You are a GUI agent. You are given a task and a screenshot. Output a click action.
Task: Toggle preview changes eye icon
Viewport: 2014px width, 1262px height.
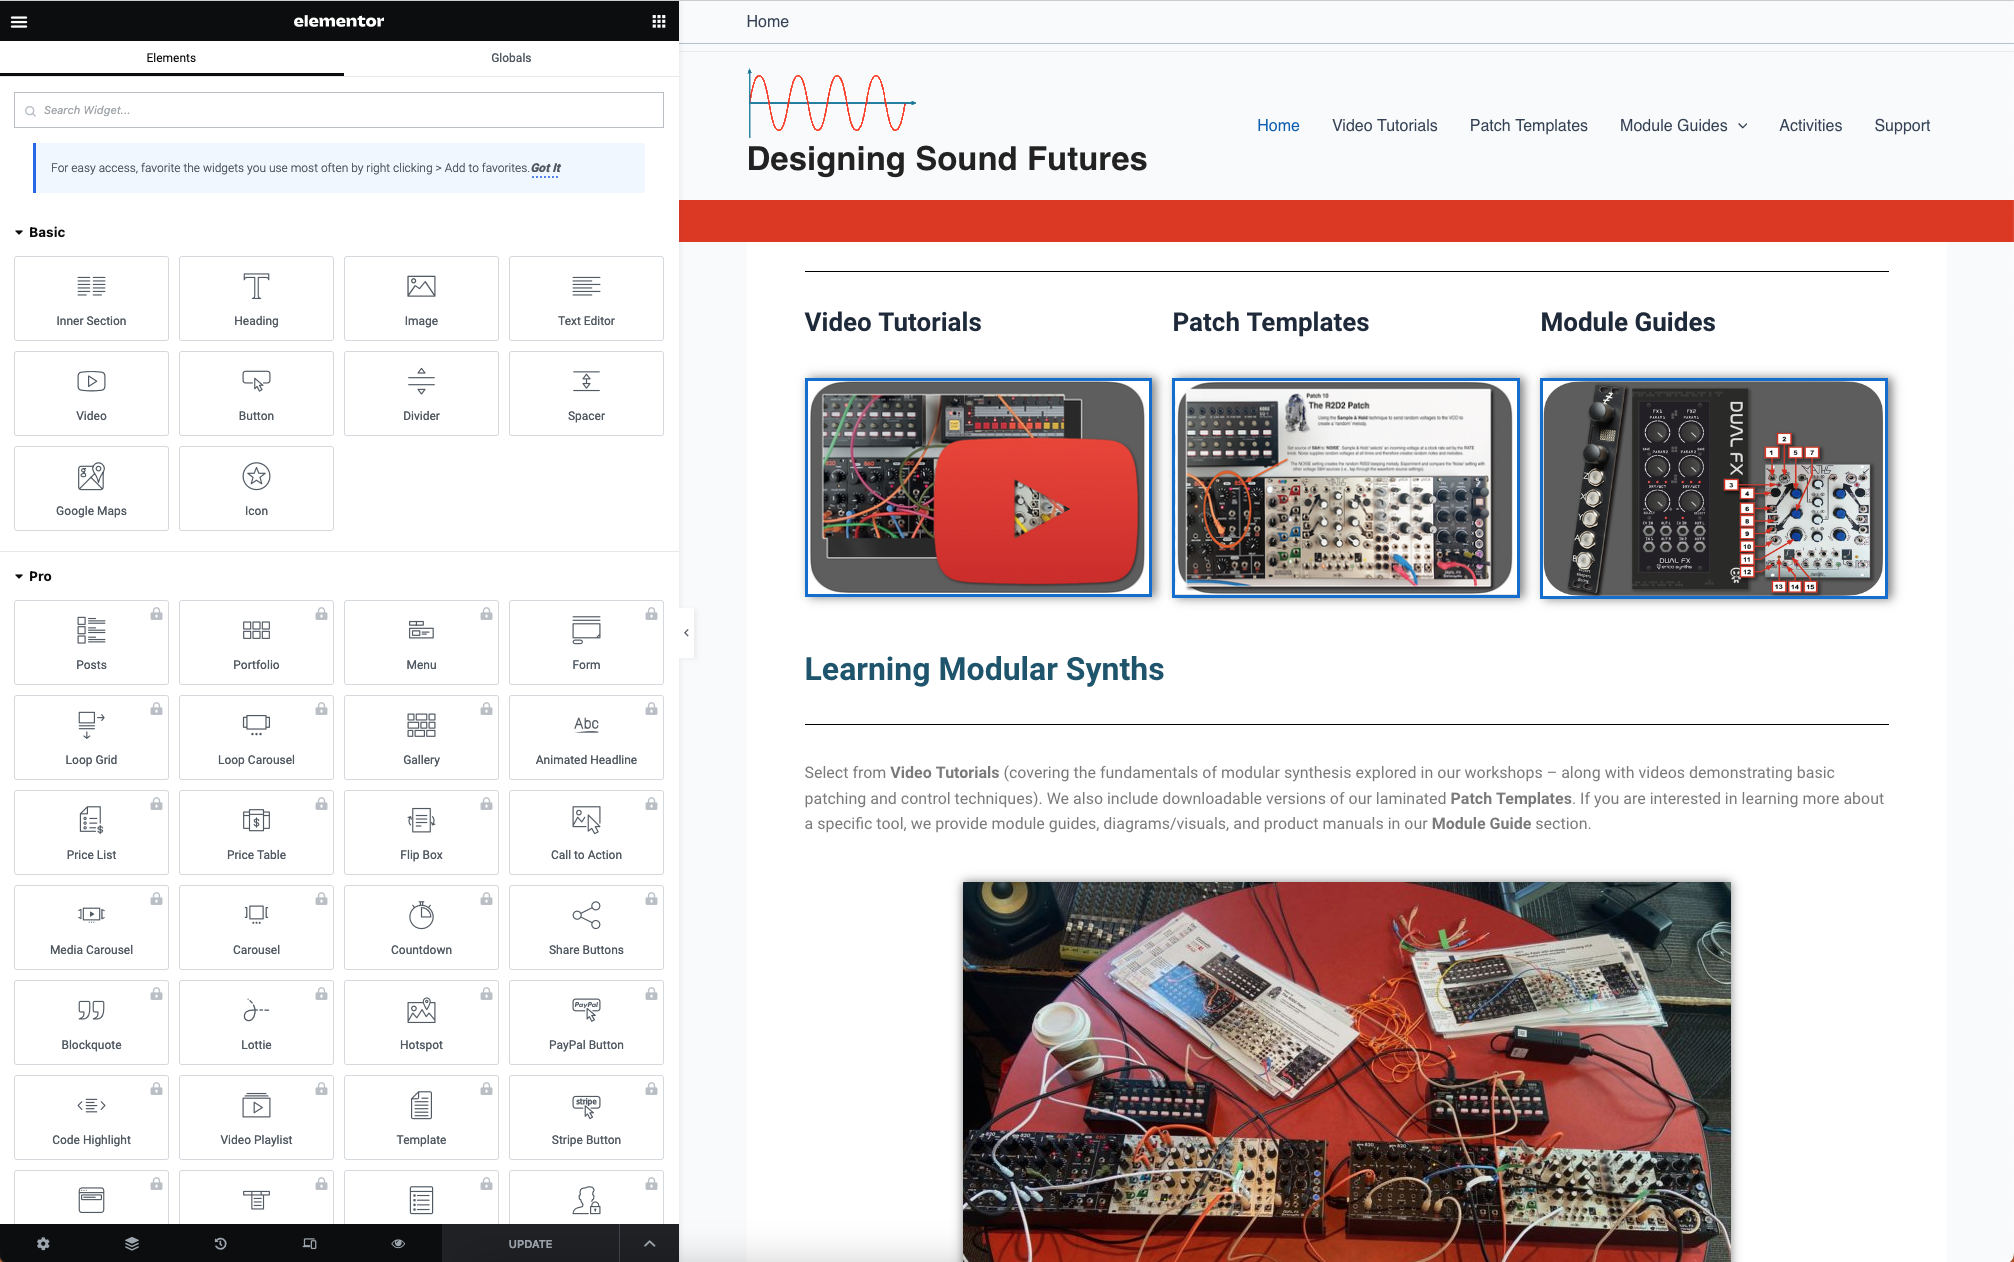398,1244
